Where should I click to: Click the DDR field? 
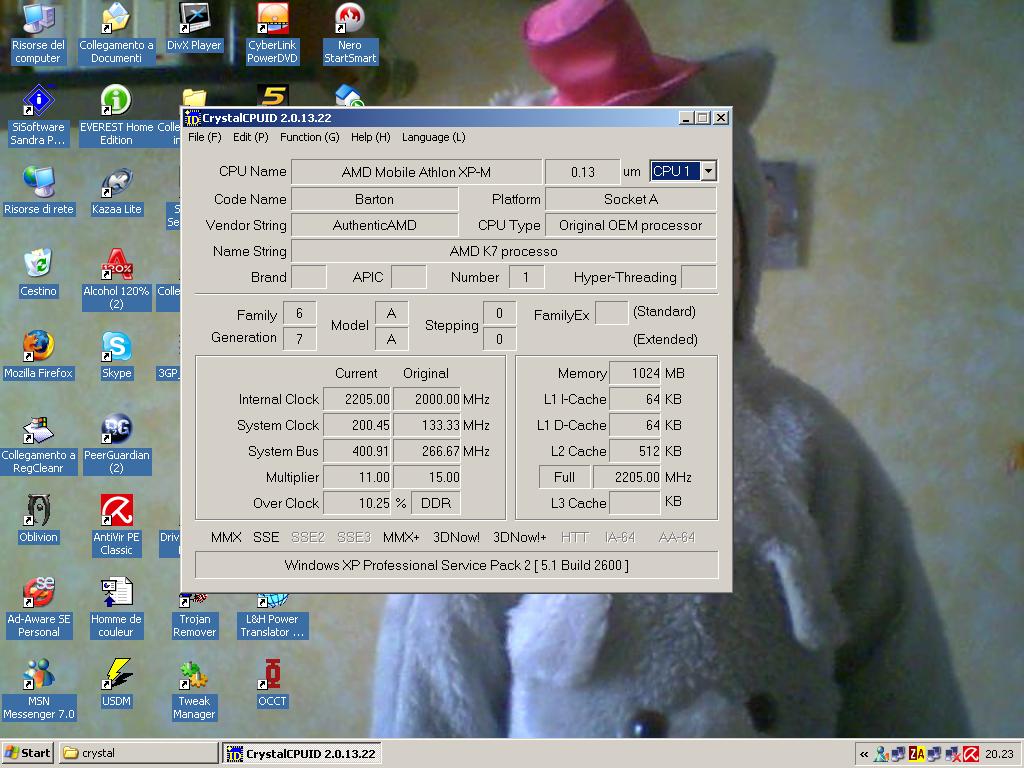(436, 504)
